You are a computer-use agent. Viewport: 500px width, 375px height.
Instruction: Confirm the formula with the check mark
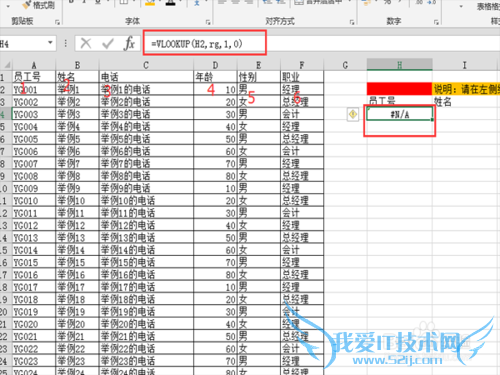point(108,44)
